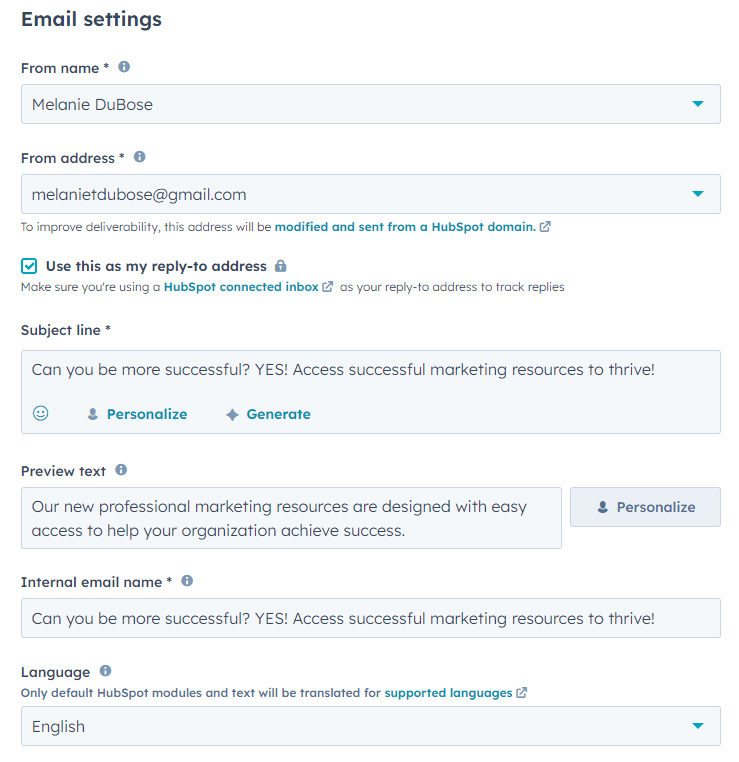Click Personalize under the subject line

[x=137, y=414]
